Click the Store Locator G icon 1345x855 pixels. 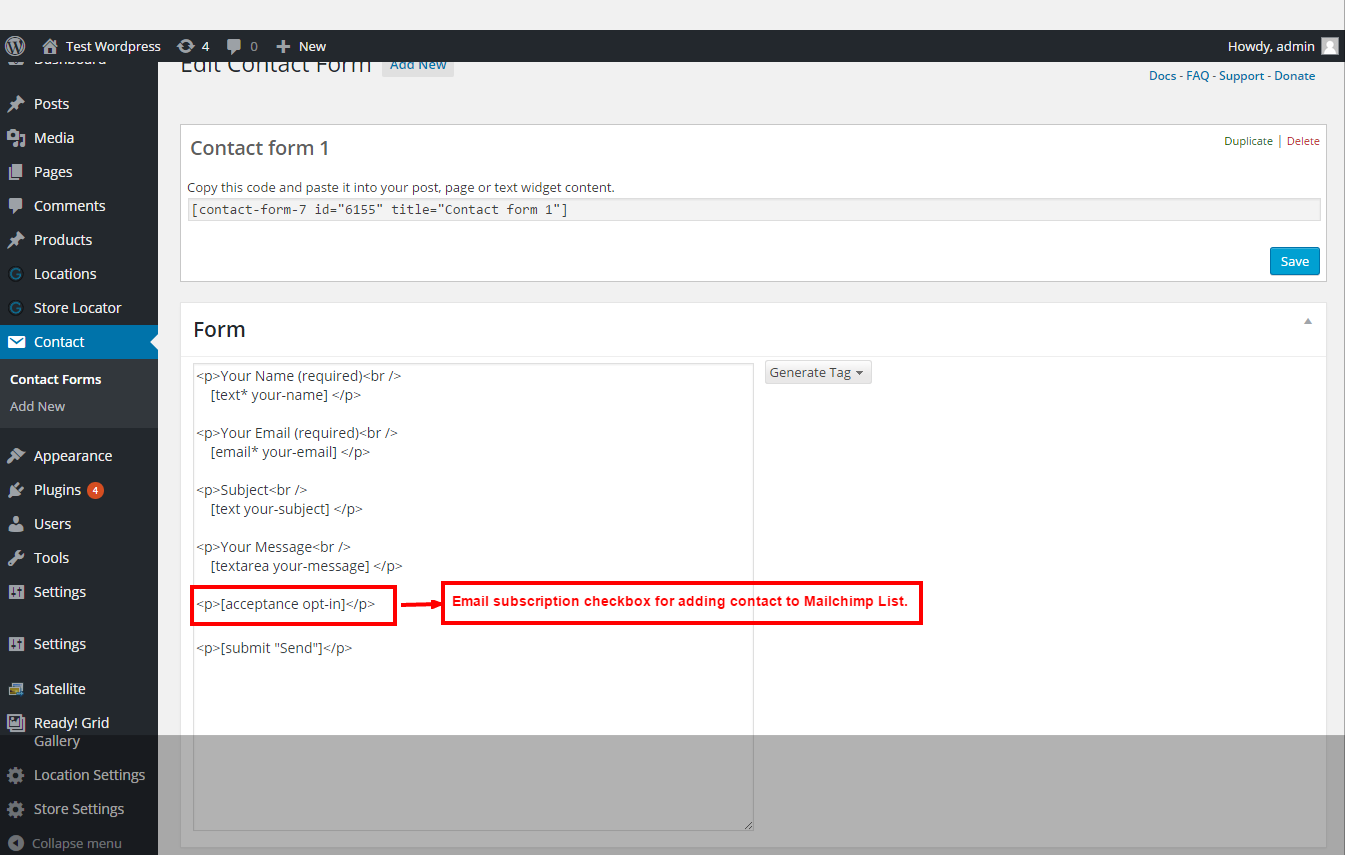[16, 308]
